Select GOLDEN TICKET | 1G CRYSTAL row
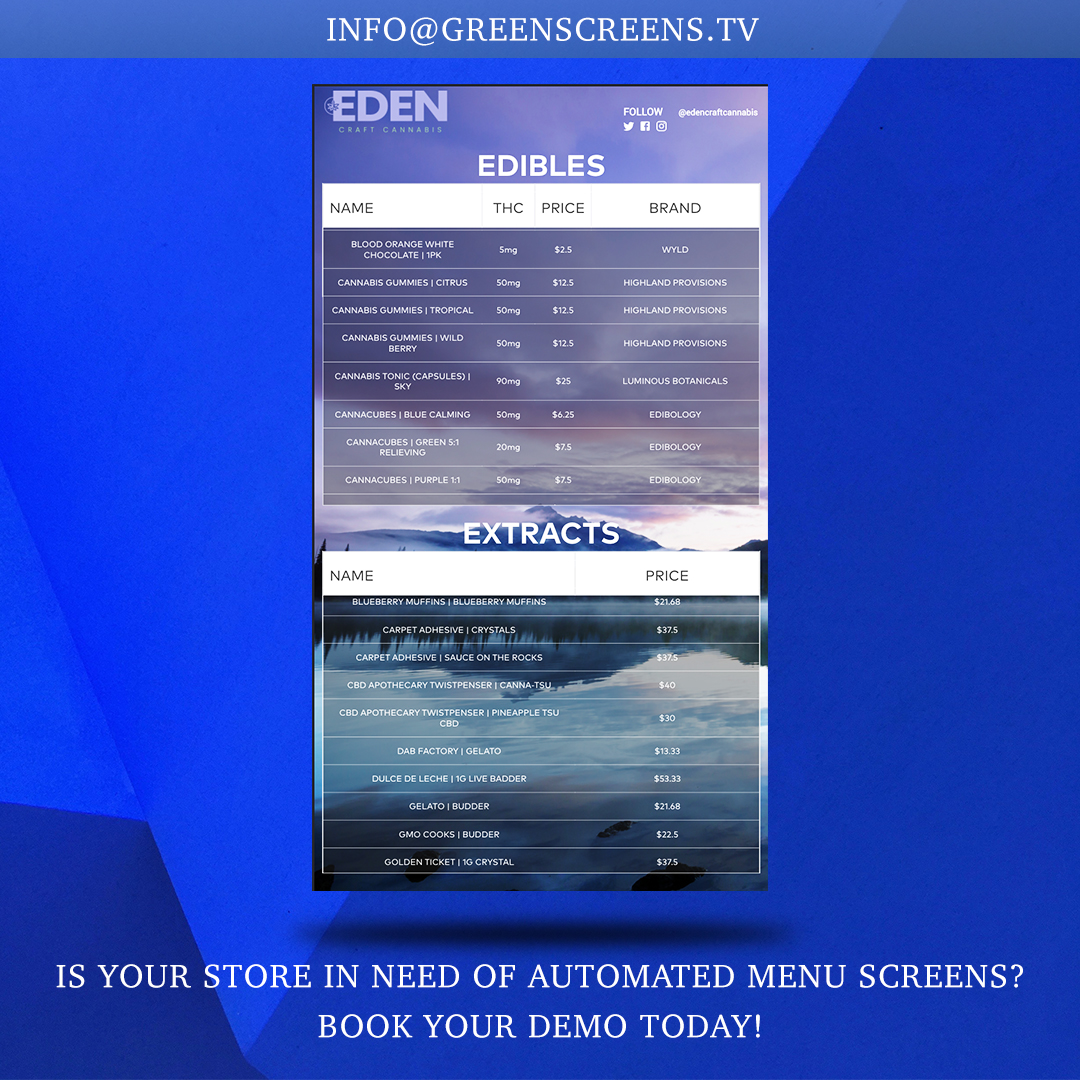1080x1080 pixels. (x=541, y=862)
